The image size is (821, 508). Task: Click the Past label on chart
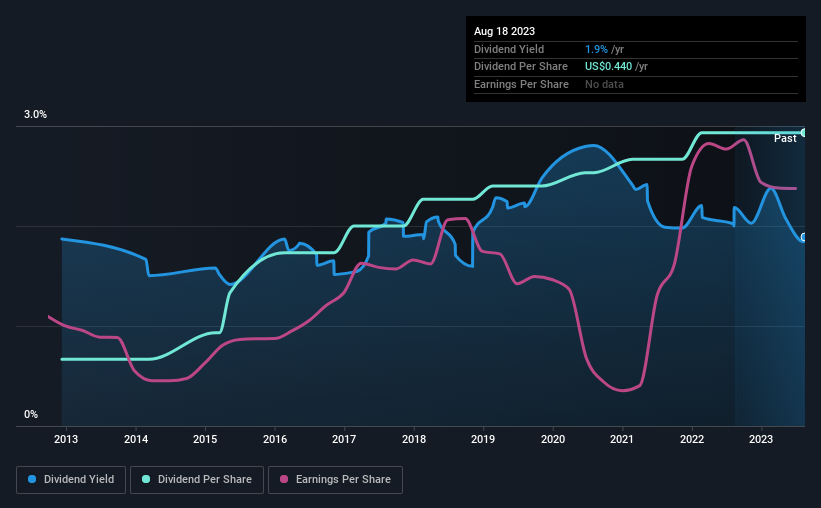click(785, 138)
